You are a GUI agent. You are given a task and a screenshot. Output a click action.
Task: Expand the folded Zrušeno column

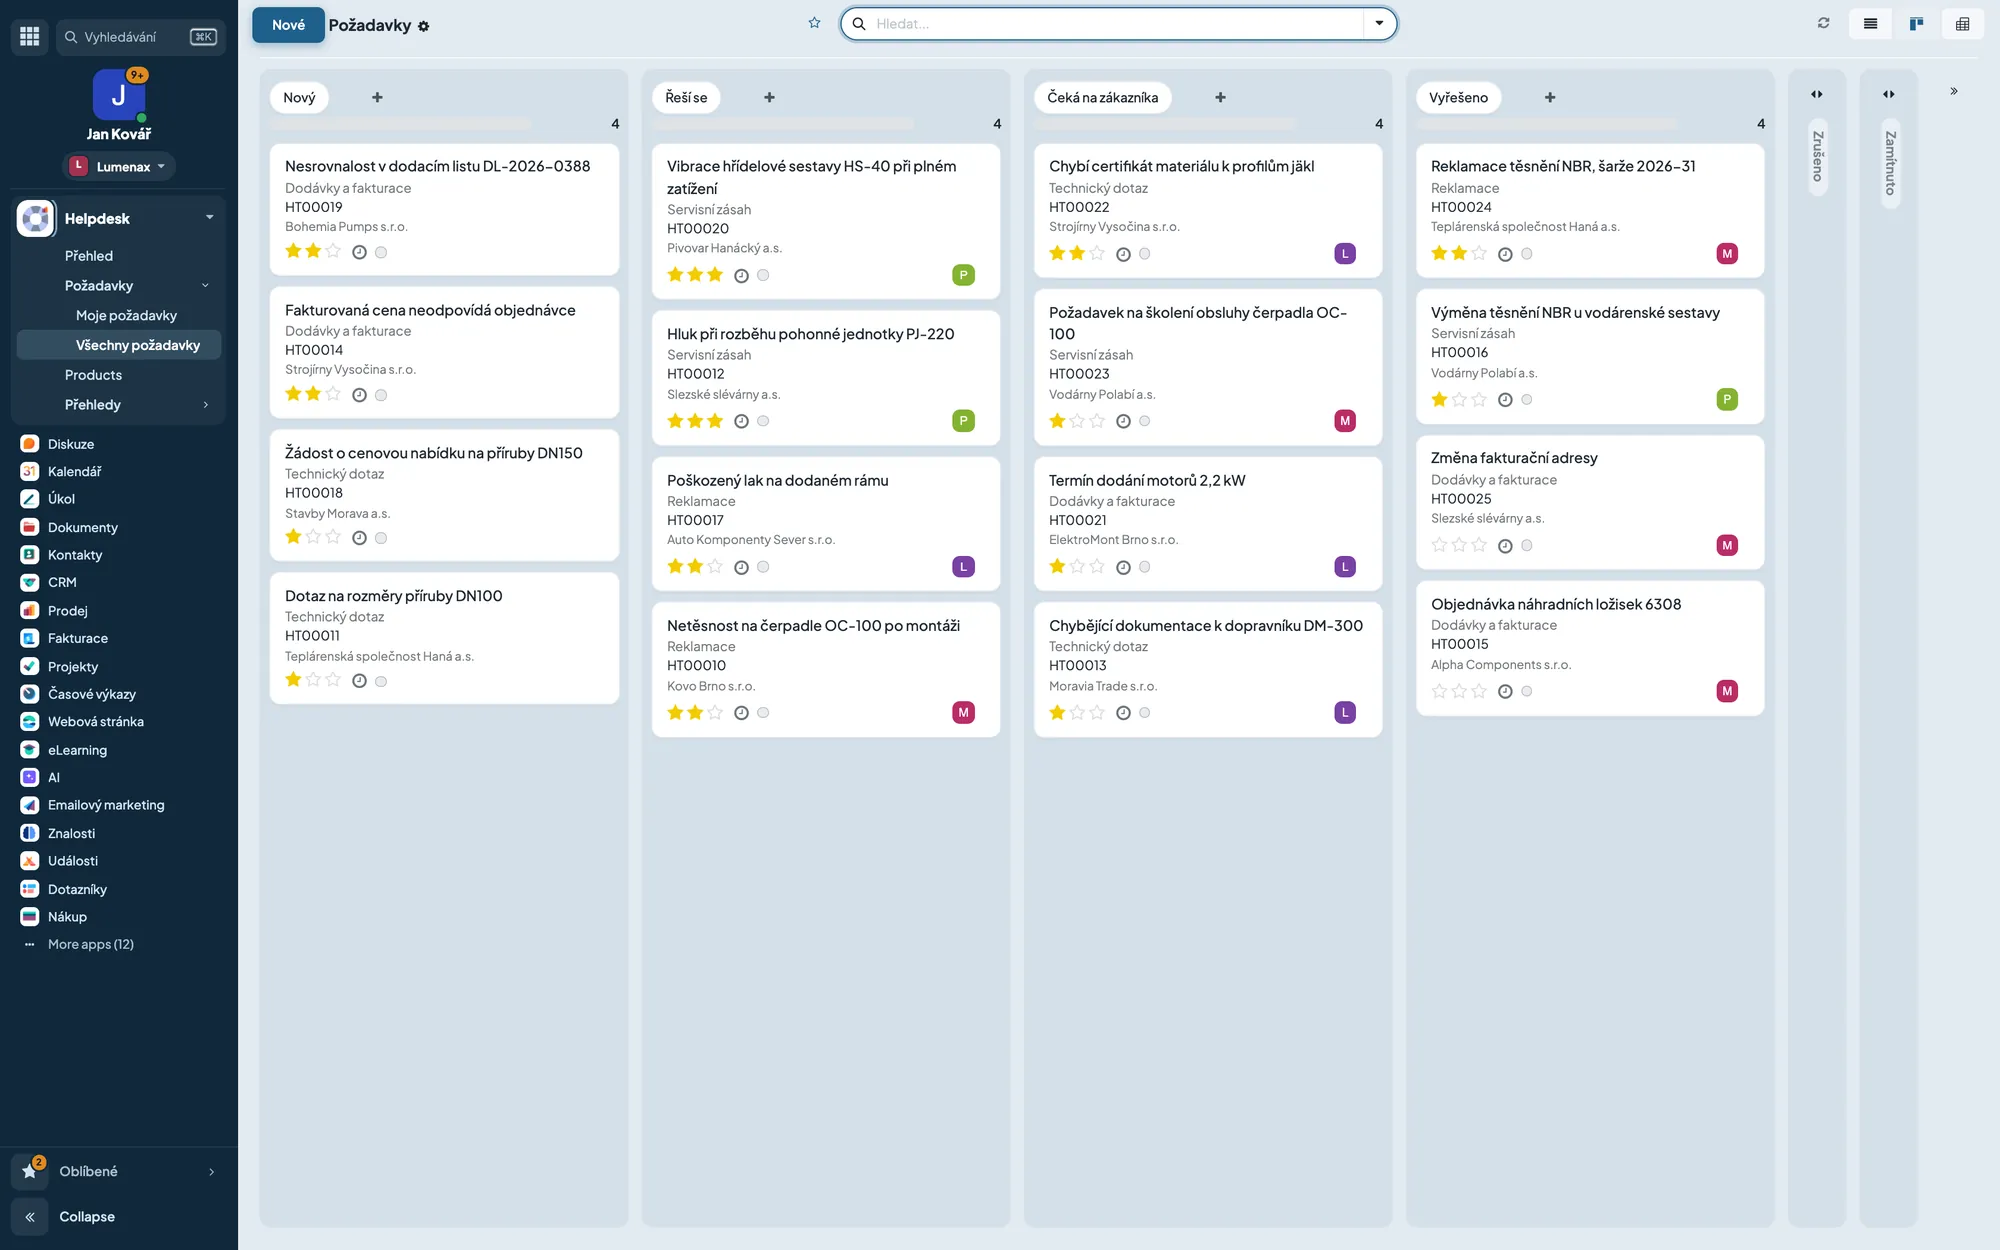pos(1817,94)
